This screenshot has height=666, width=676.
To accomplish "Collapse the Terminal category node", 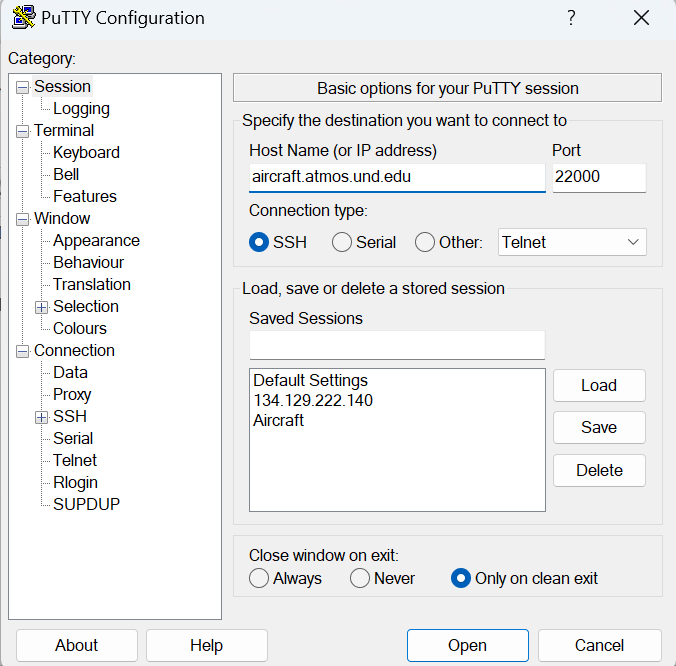I will 22,131.
